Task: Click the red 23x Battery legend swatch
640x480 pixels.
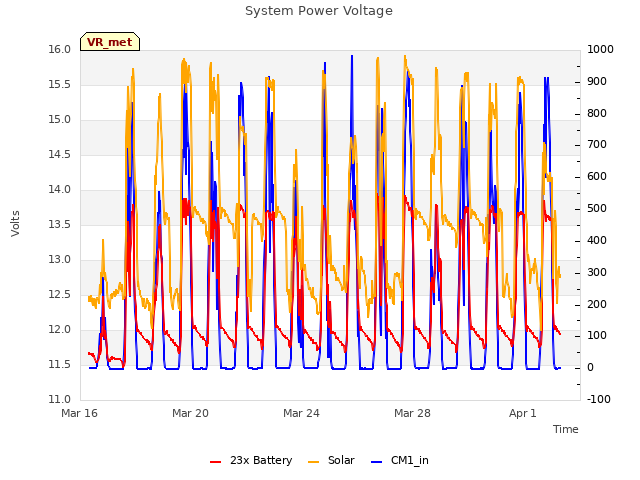Action: coord(215,462)
